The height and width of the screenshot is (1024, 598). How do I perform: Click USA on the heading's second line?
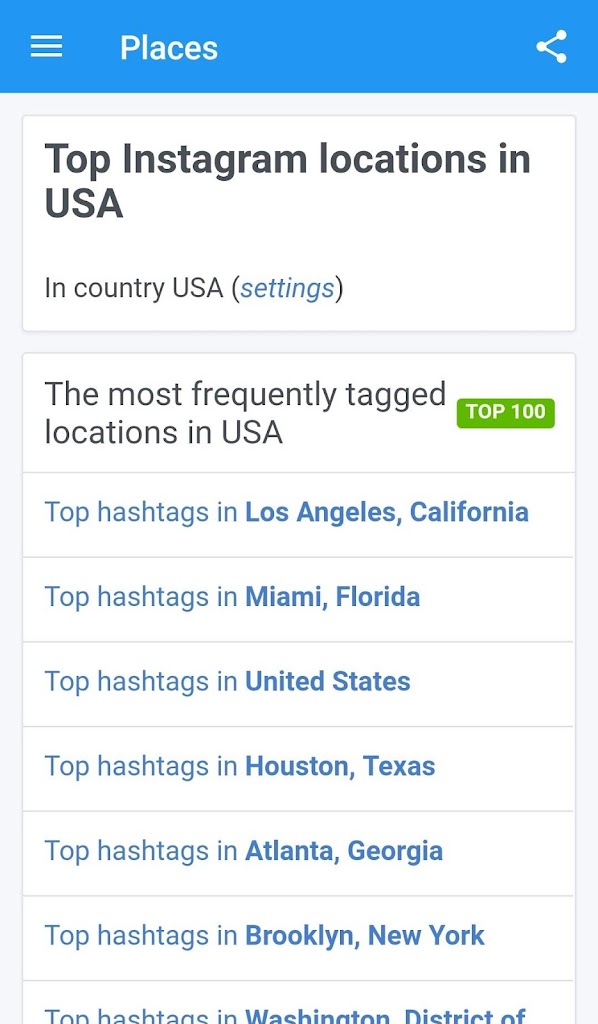click(x=84, y=203)
